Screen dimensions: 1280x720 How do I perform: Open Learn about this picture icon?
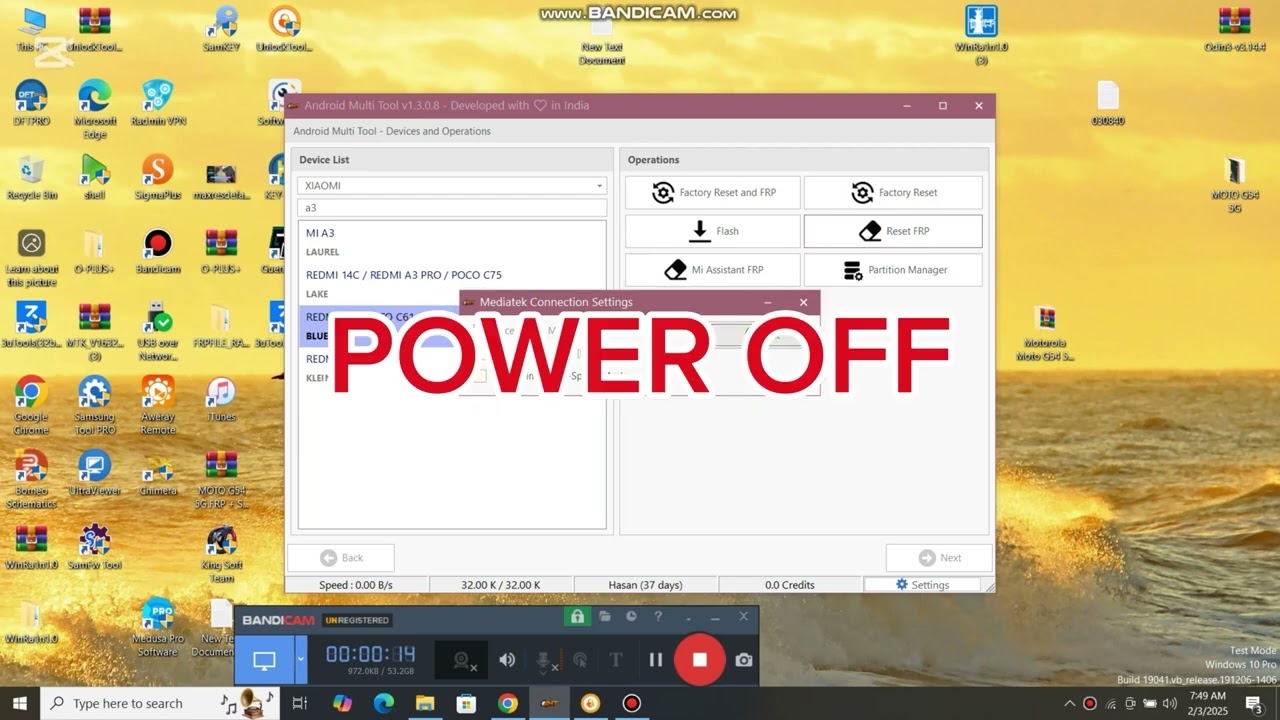[x=31, y=257]
